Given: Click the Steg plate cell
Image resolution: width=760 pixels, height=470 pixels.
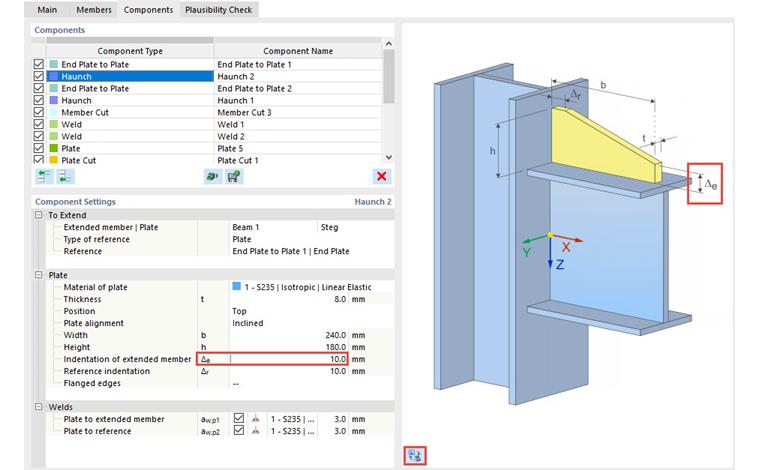Looking at the screenshot, I should (356, 227).
